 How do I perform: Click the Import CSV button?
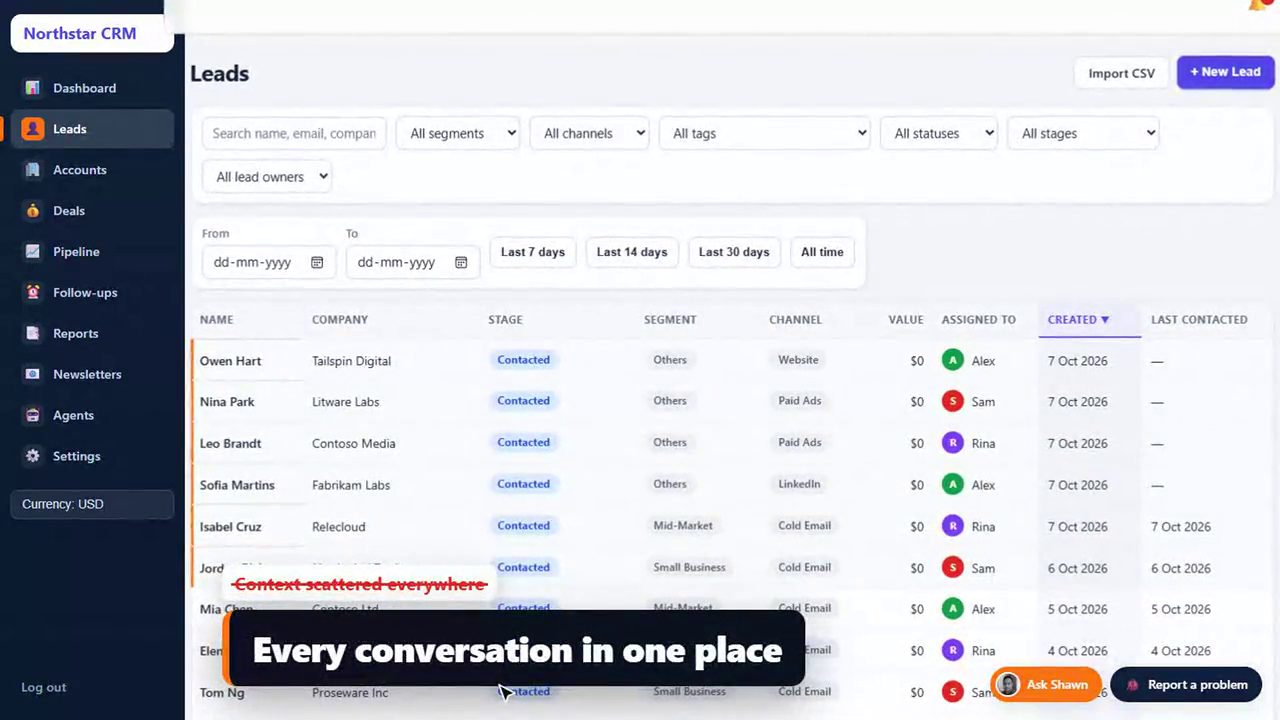tap(1121, 73)
